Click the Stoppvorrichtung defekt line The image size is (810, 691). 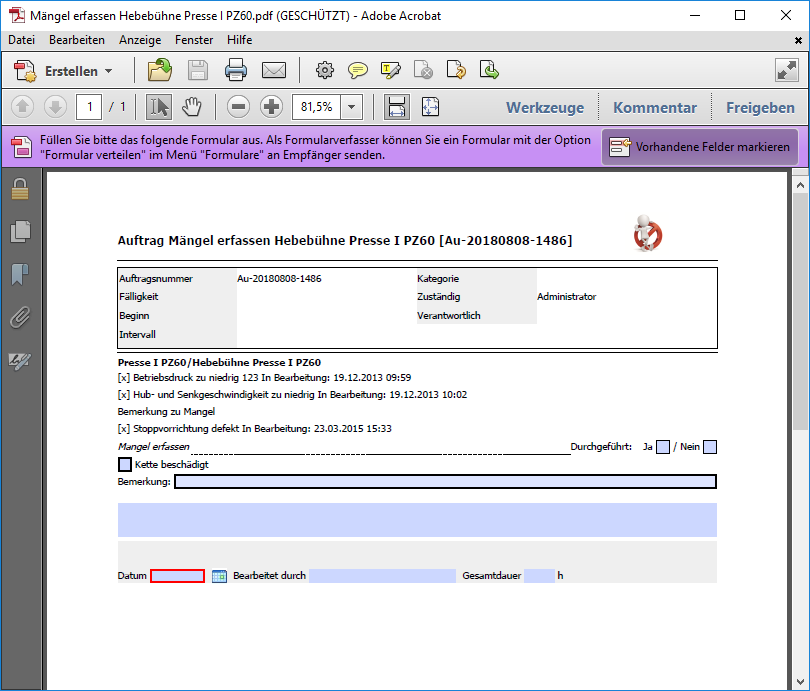pos(255,429)
